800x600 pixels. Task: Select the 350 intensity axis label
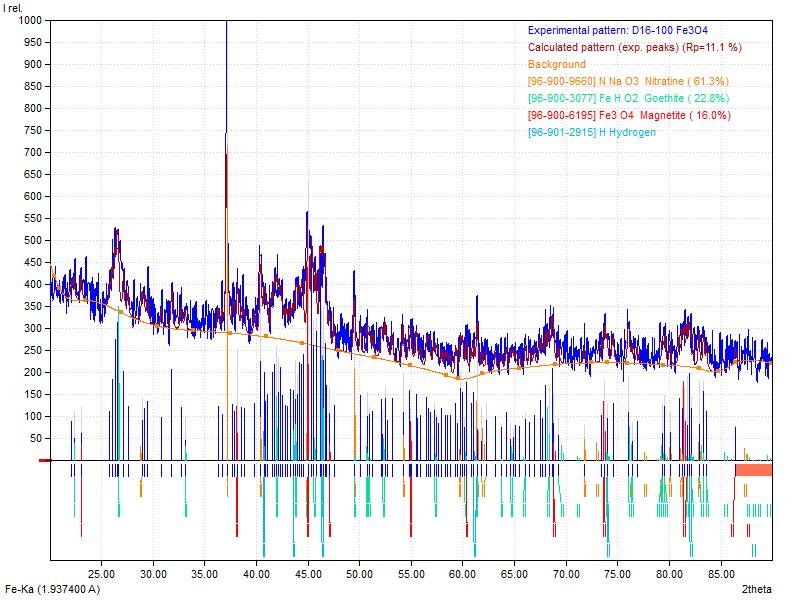33,306
